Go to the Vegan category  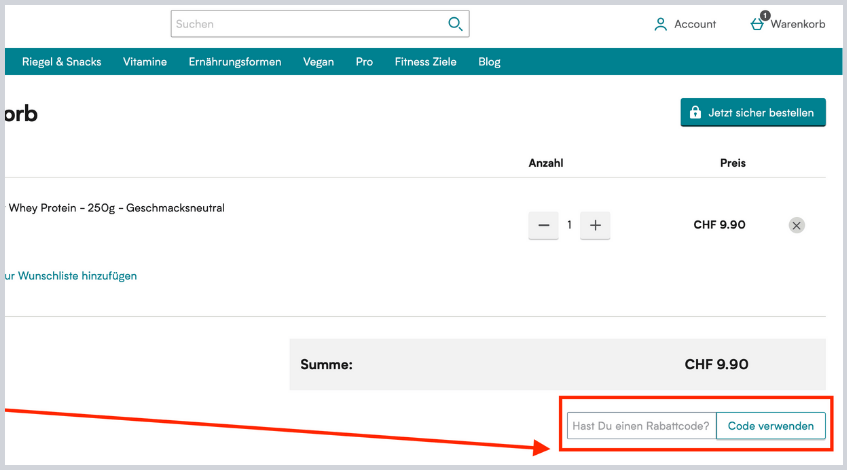pyautogui.click(x=318, y=62)
